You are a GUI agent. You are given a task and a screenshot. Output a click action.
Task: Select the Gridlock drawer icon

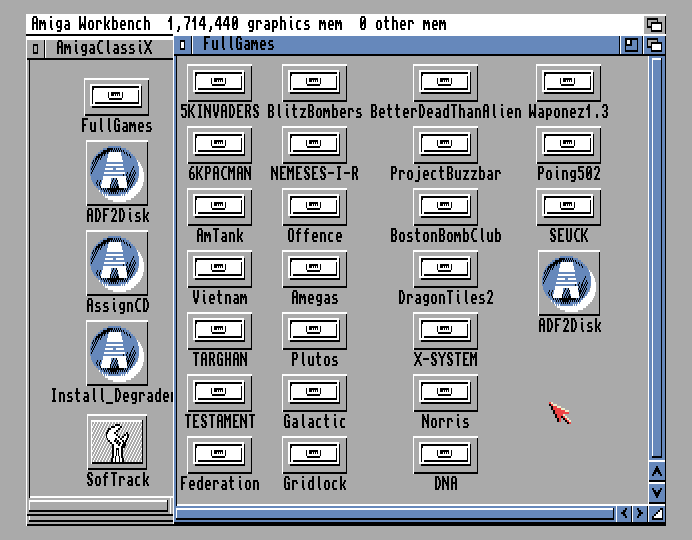[314, 455]
